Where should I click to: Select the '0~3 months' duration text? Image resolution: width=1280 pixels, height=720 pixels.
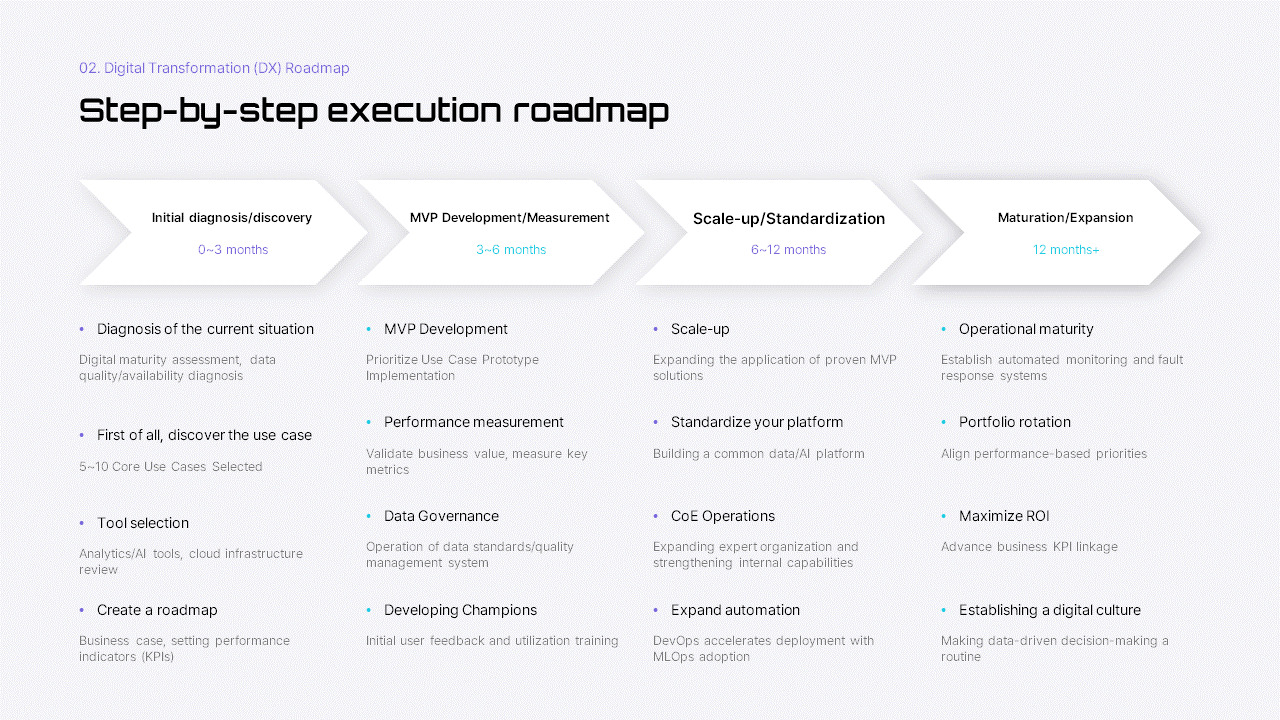233,250
